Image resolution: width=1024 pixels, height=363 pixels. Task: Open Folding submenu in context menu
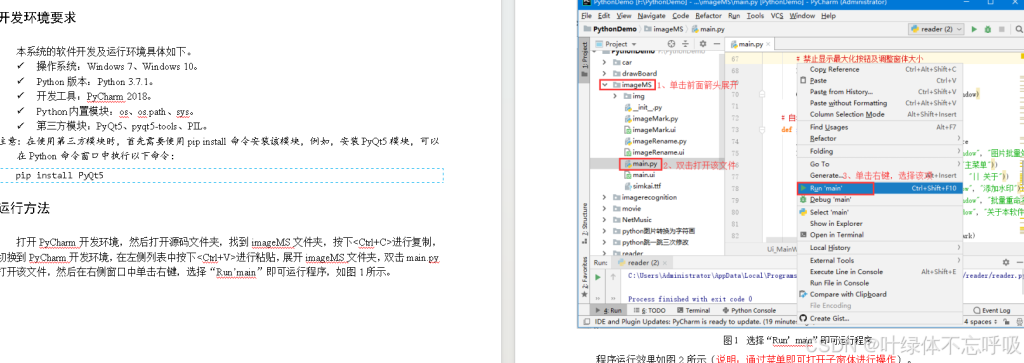click(881, 151)
